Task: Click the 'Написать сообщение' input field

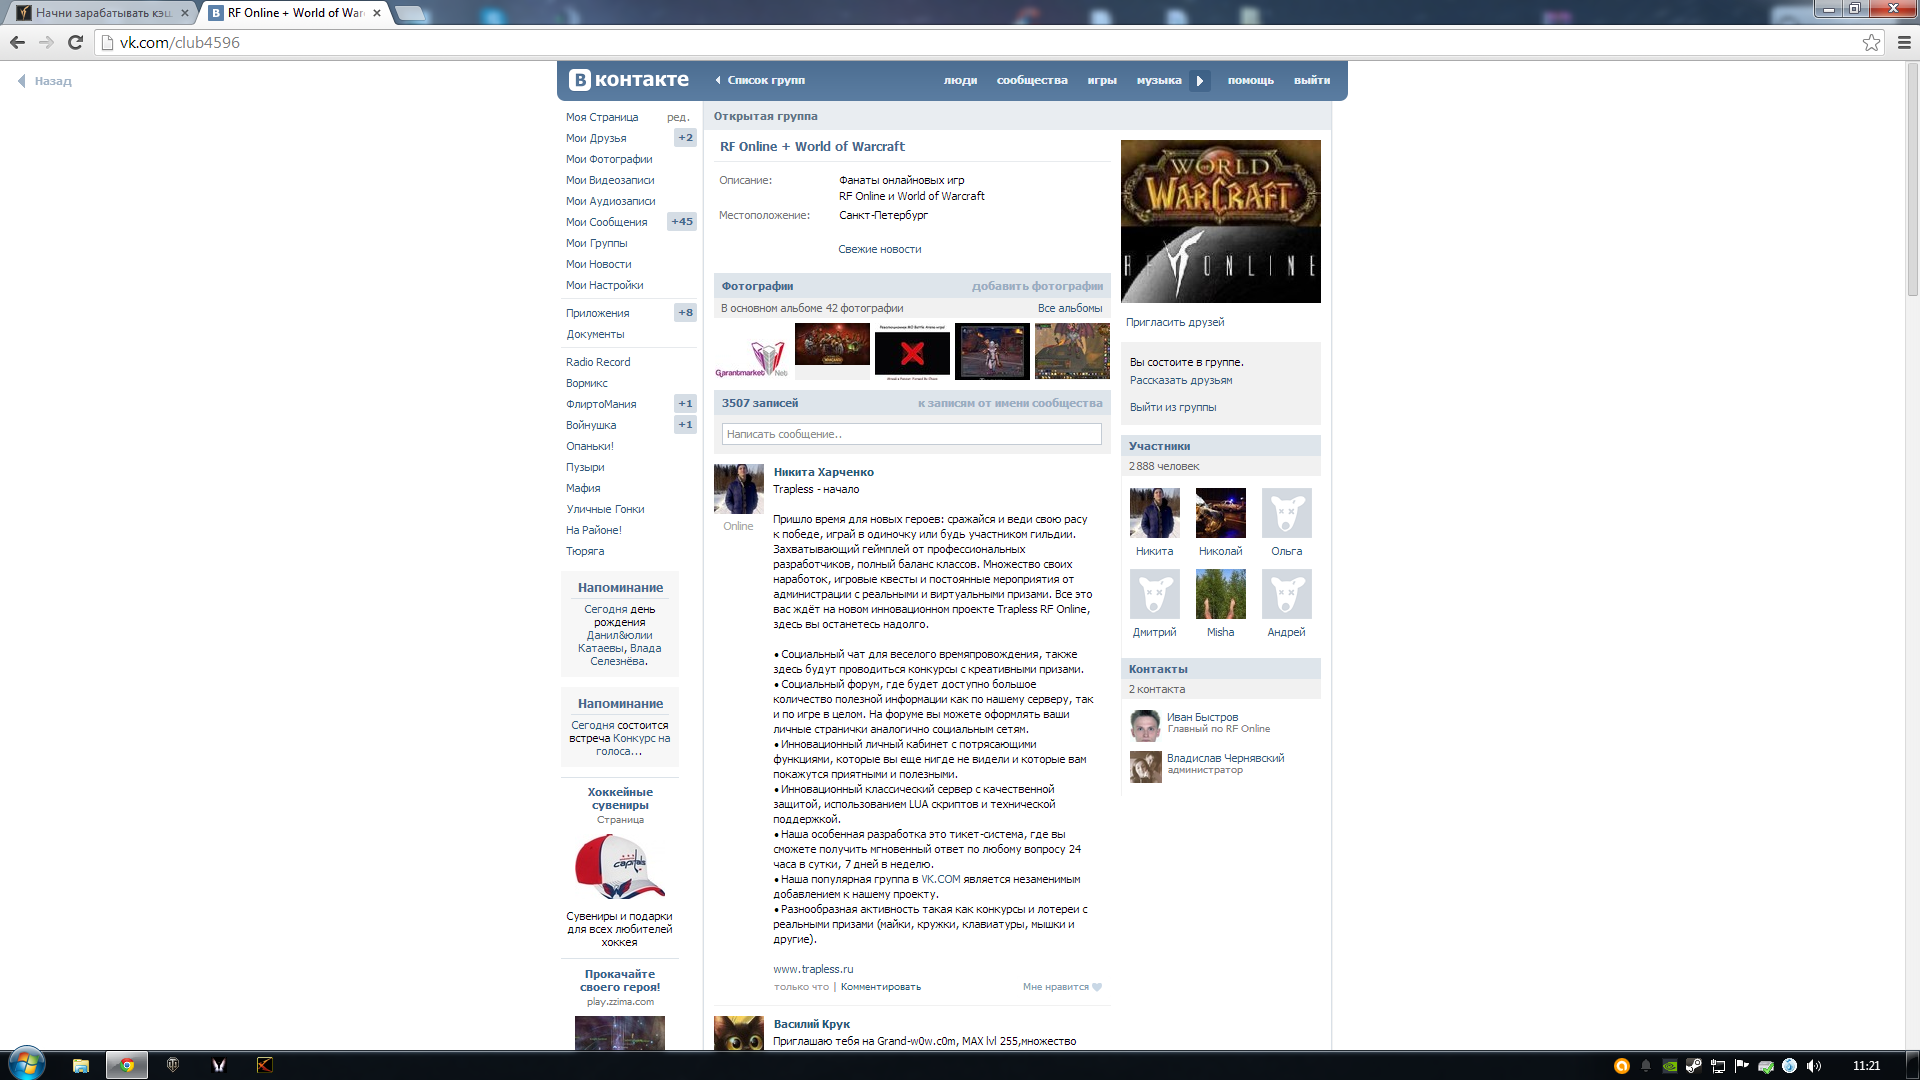Action: point(912,434)
